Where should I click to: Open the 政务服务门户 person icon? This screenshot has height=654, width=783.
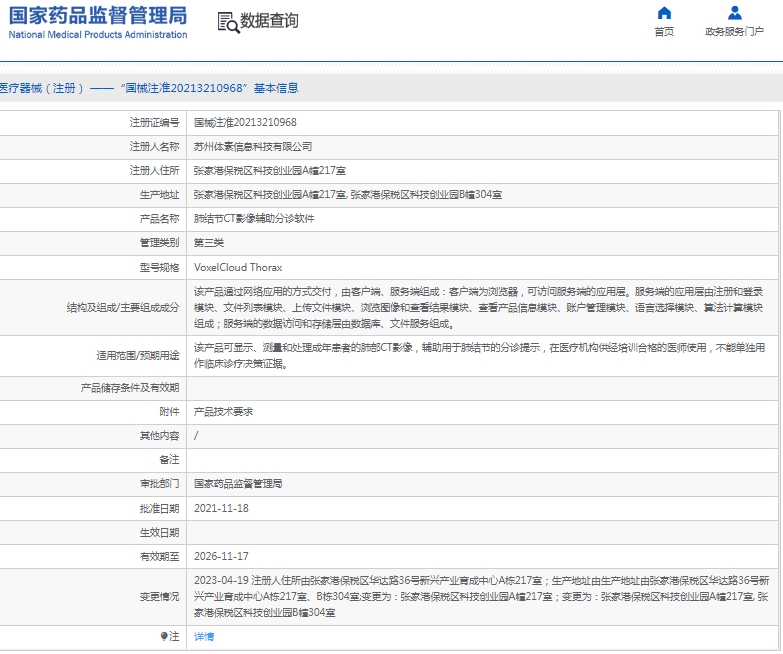(x=735, y=12)
